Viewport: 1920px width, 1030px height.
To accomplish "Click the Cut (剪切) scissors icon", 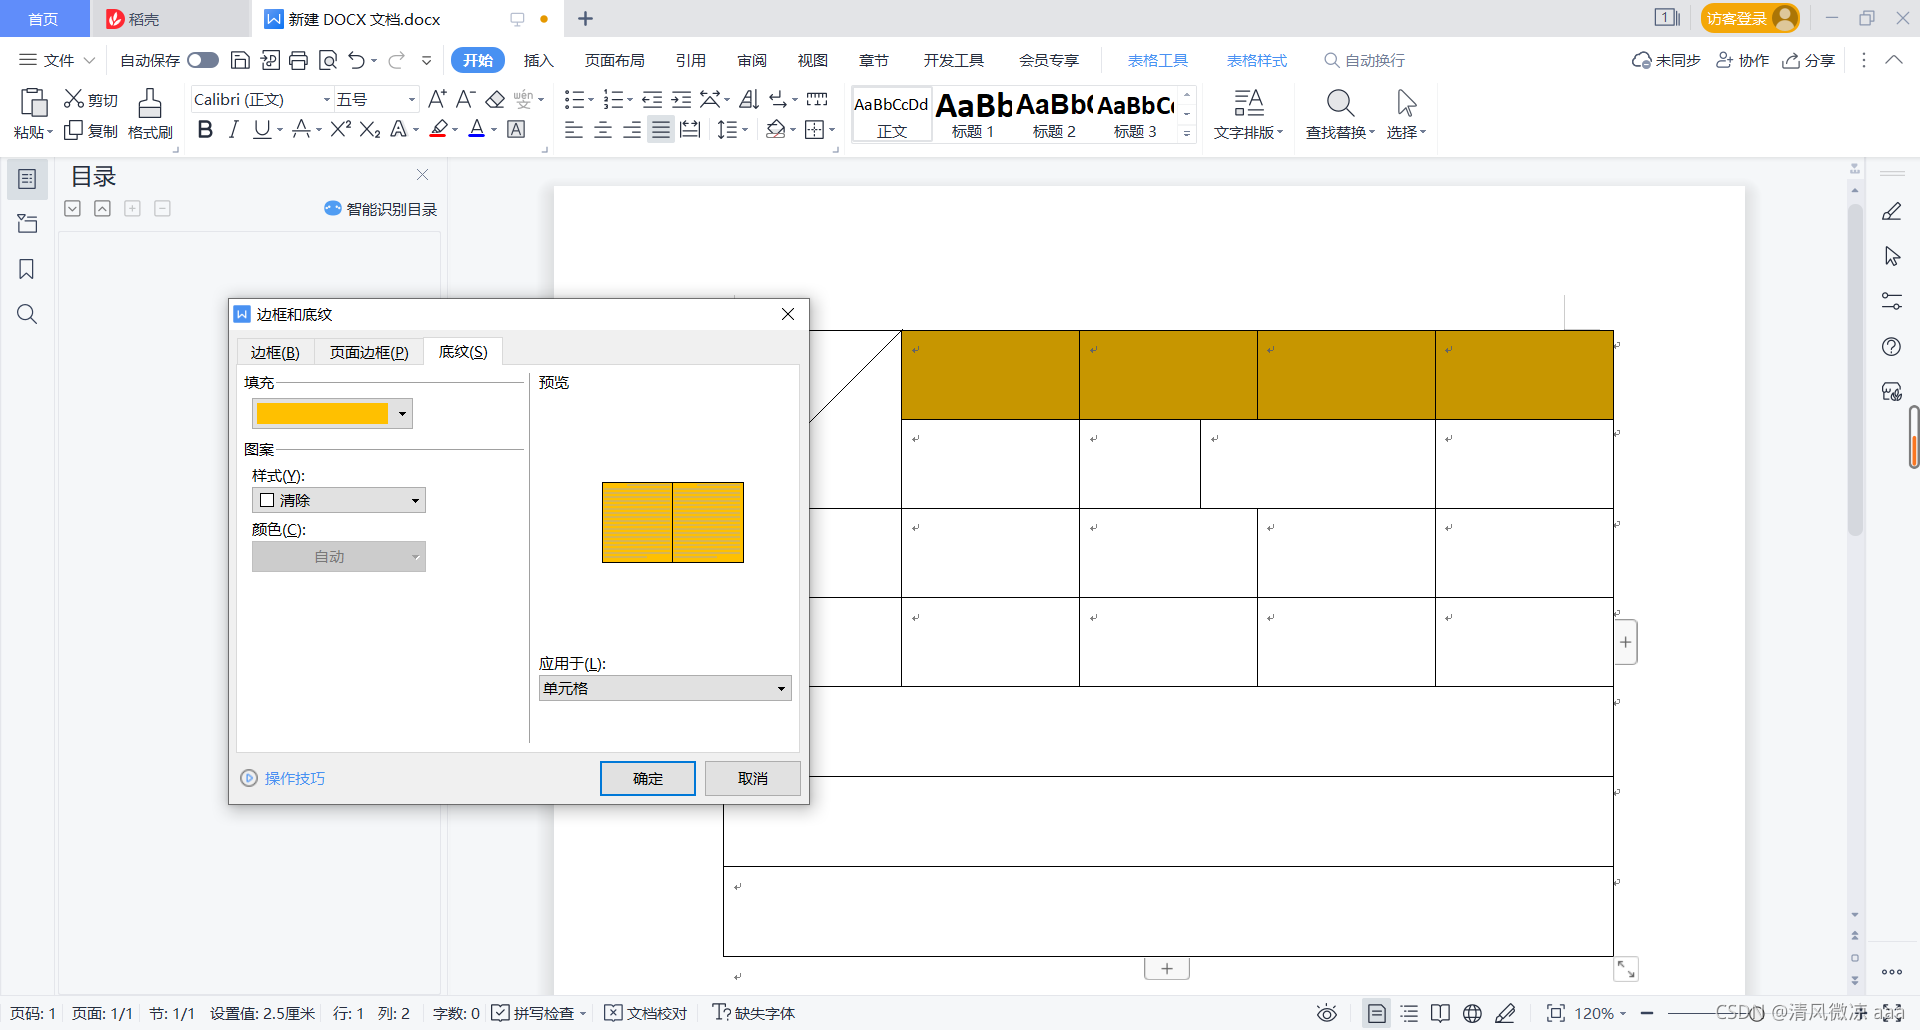I will 74,99.
